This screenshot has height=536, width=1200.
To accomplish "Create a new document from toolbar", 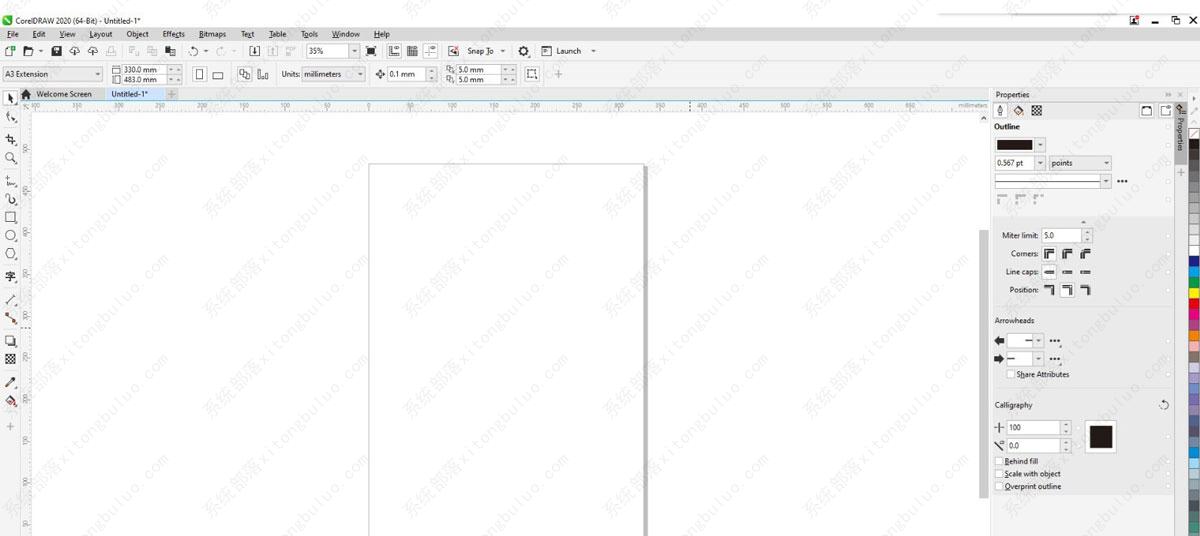I will coord(10,51).
